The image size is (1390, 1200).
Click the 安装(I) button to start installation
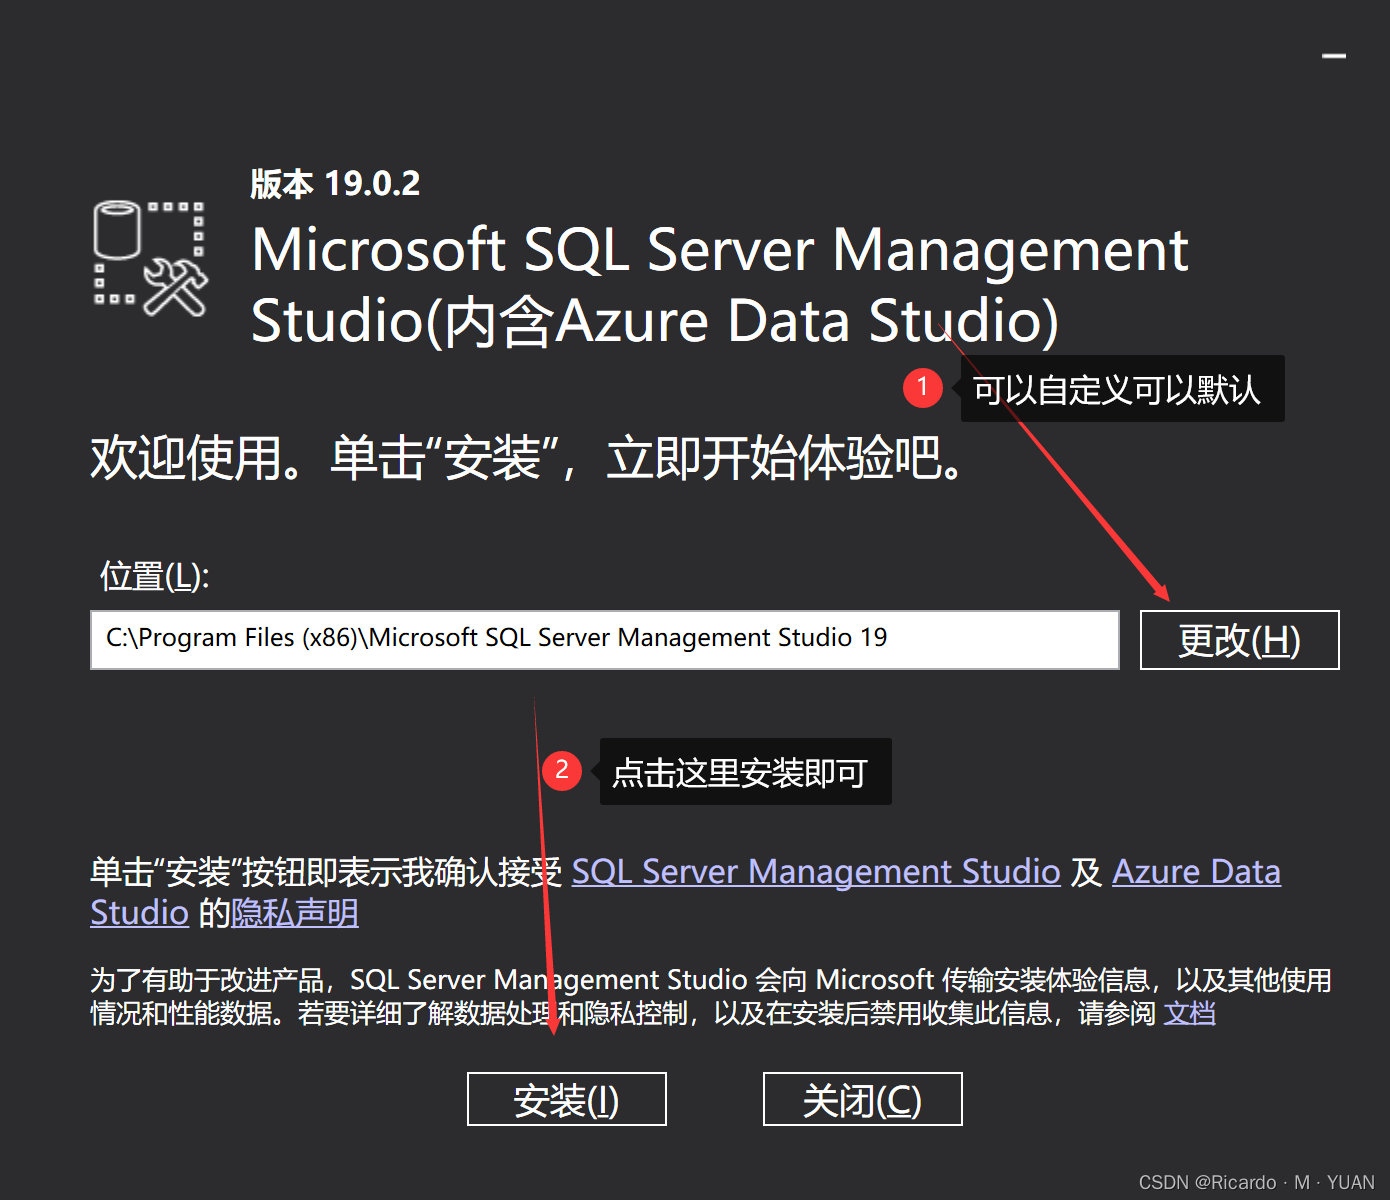pyautogui.click(x=566, y=1099)
